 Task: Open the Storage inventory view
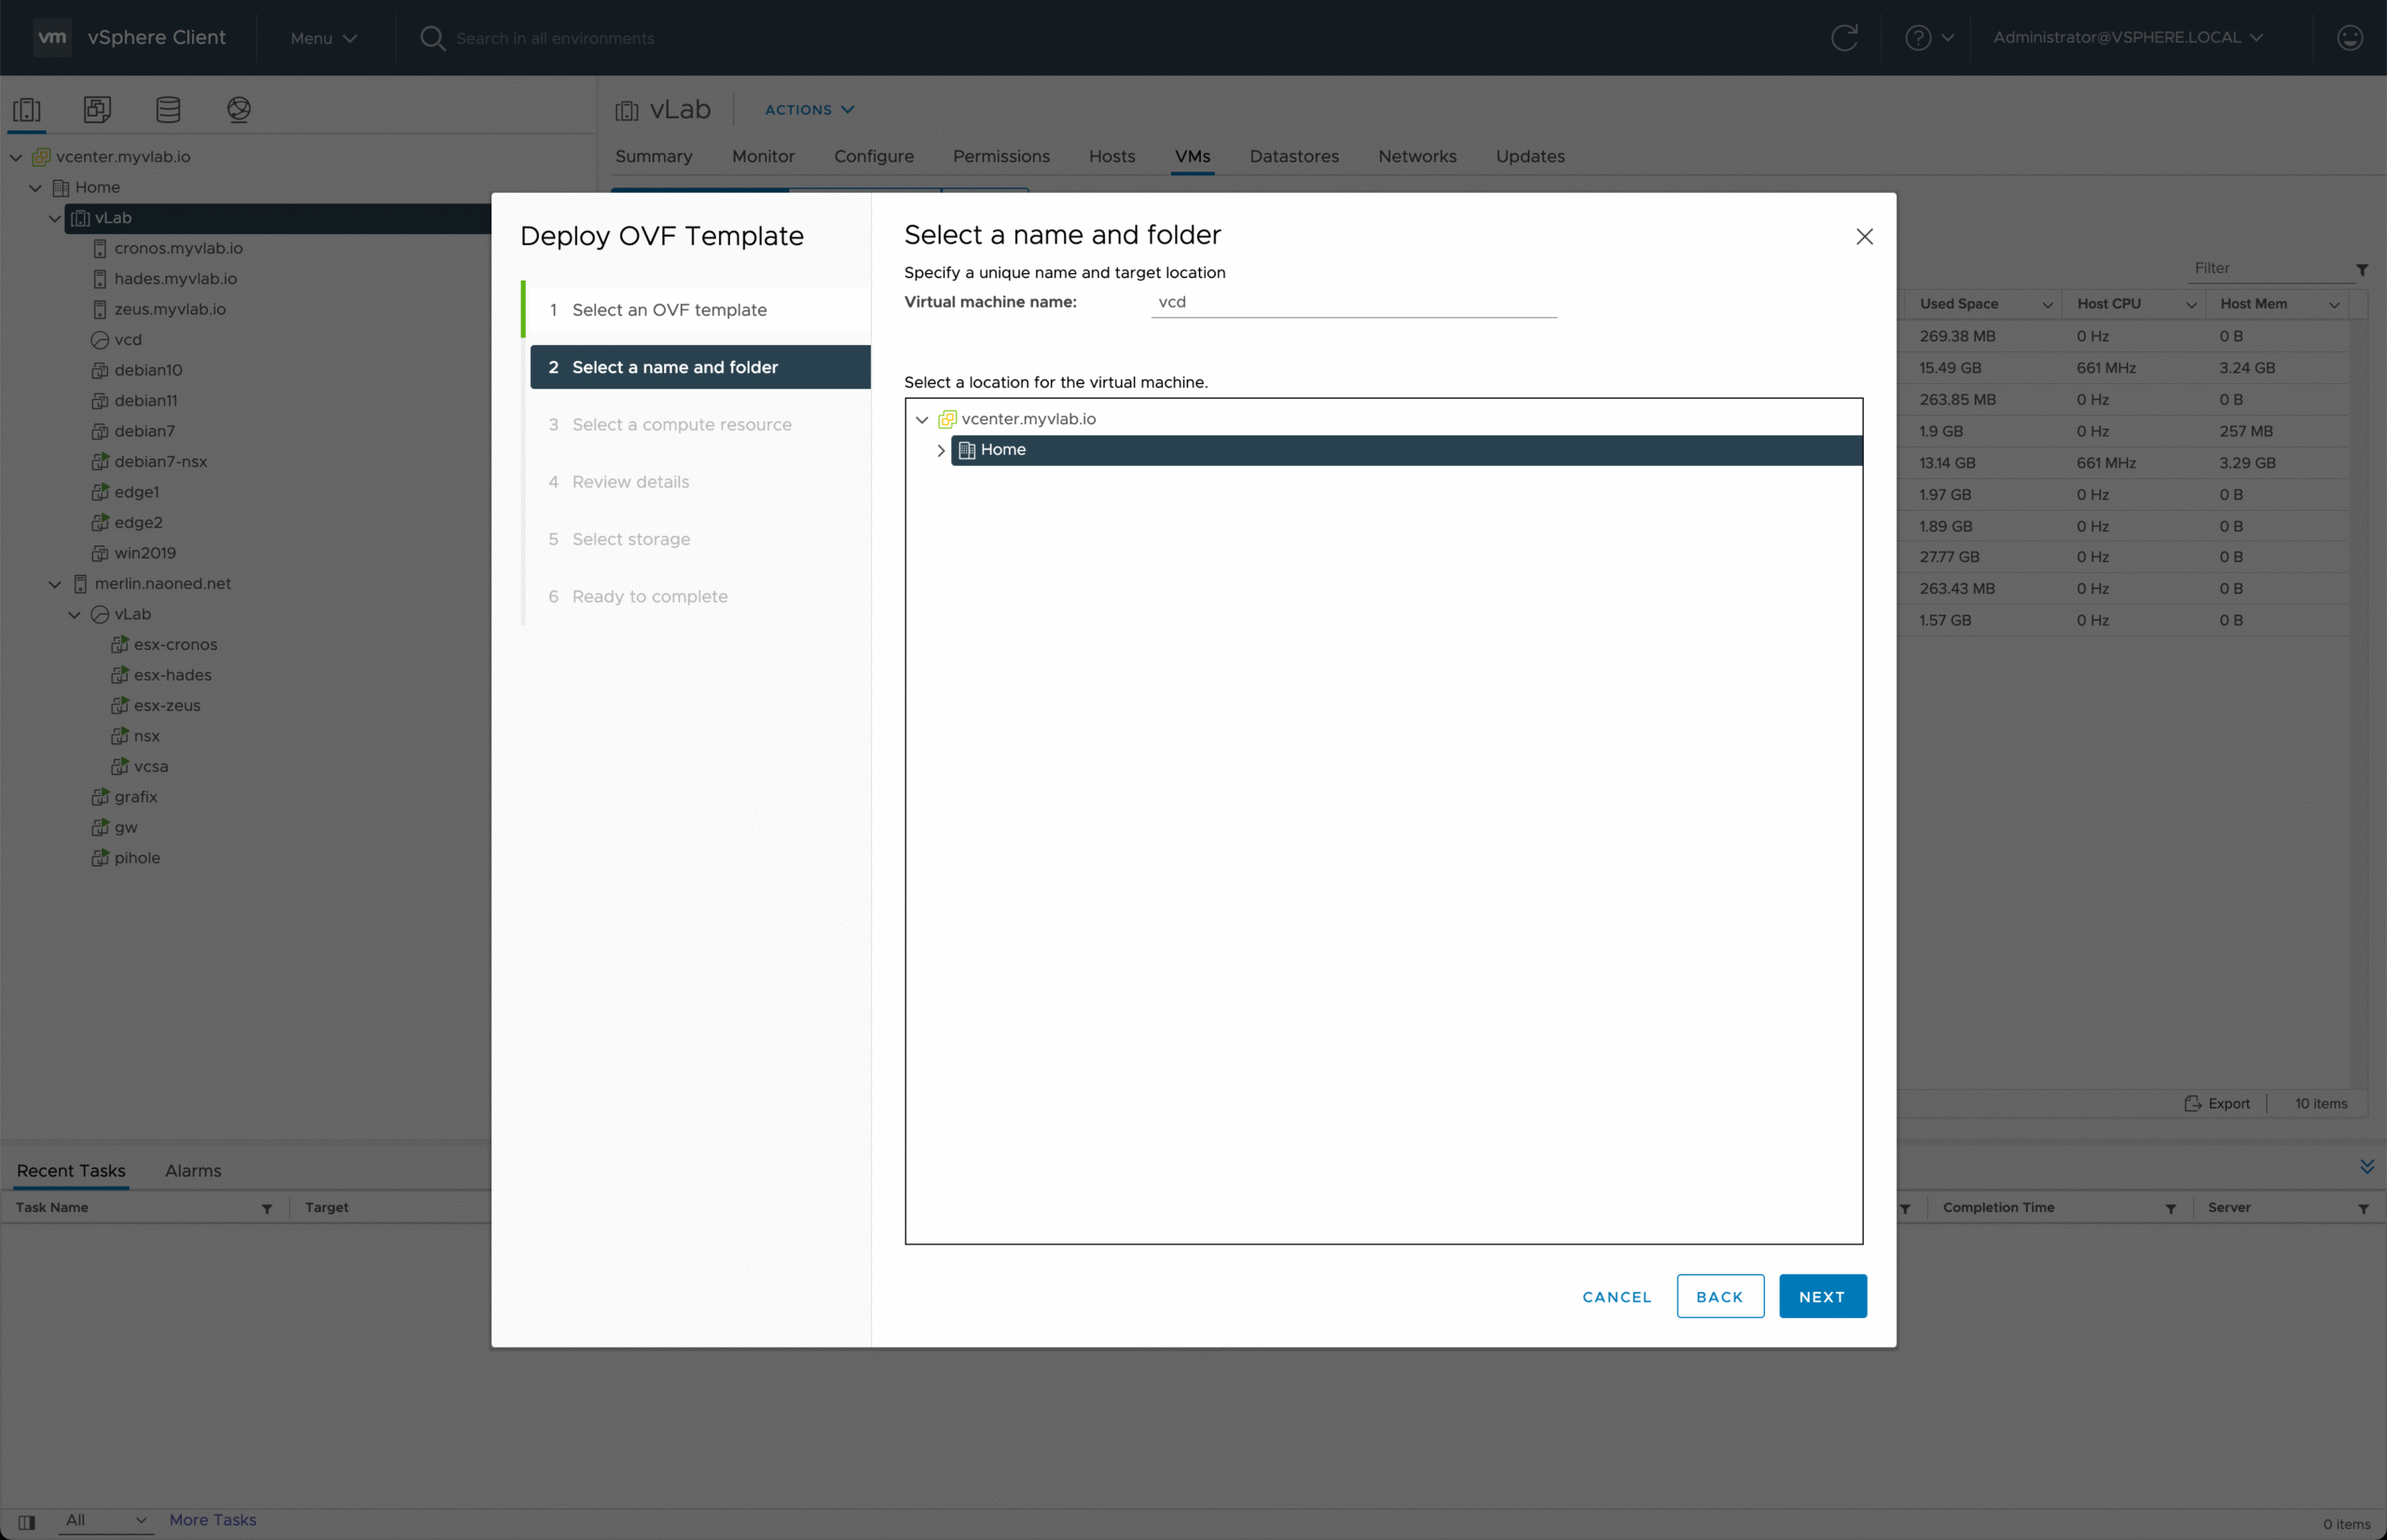168,109
